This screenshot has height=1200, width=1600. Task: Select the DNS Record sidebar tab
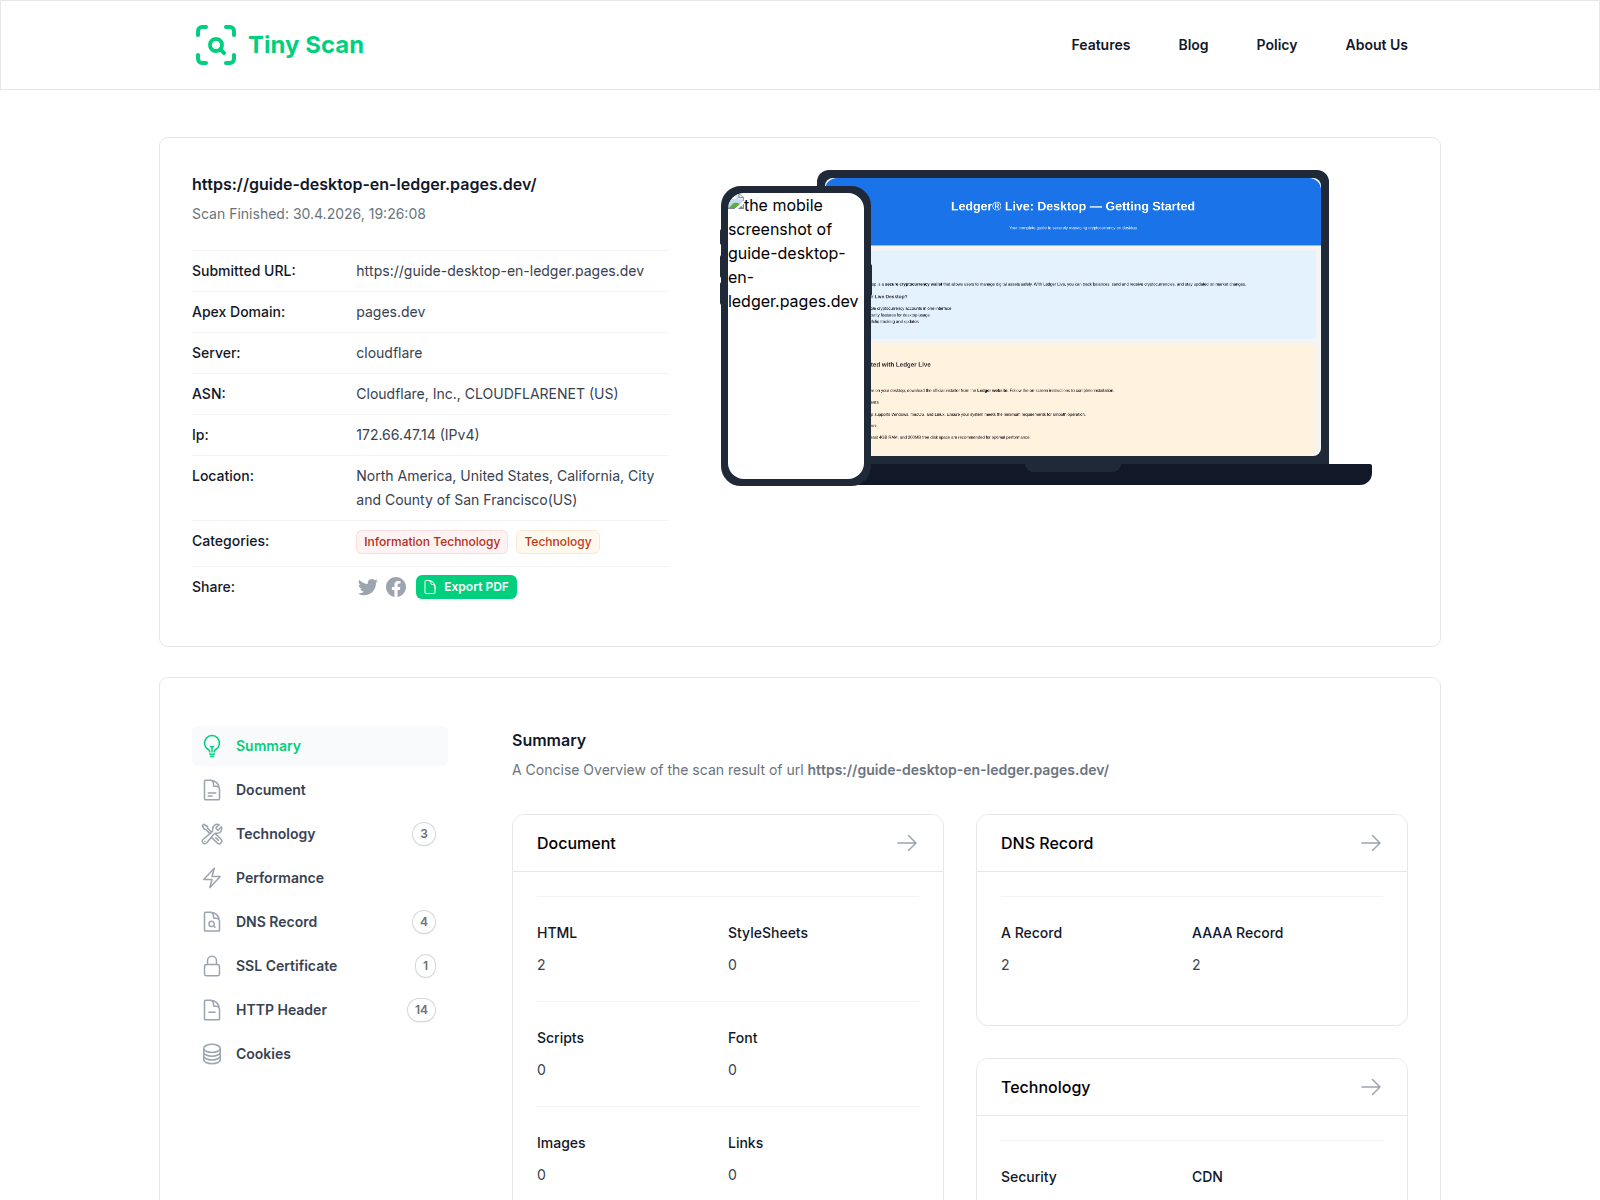(320, 922)
